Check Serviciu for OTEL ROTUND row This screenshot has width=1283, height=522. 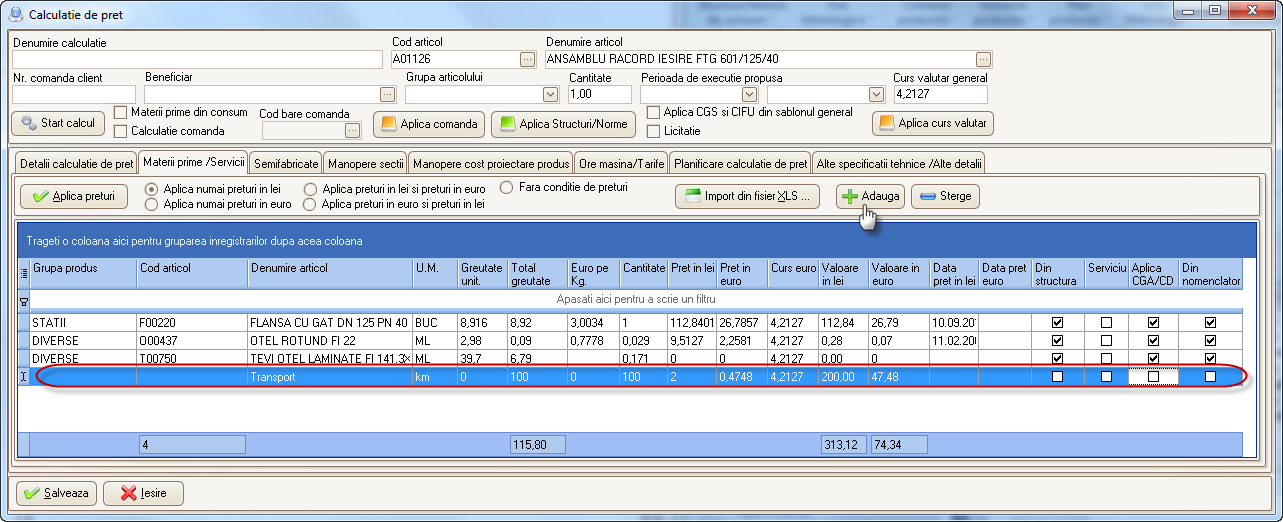click(1106, 341)
